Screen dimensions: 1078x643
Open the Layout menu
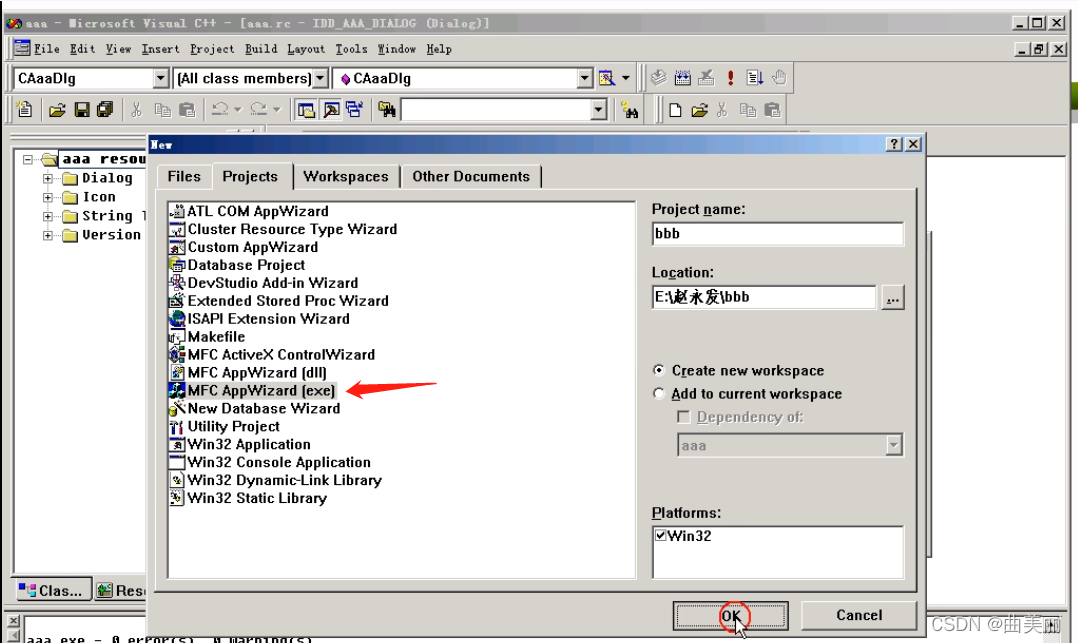(x=306, y=49)
